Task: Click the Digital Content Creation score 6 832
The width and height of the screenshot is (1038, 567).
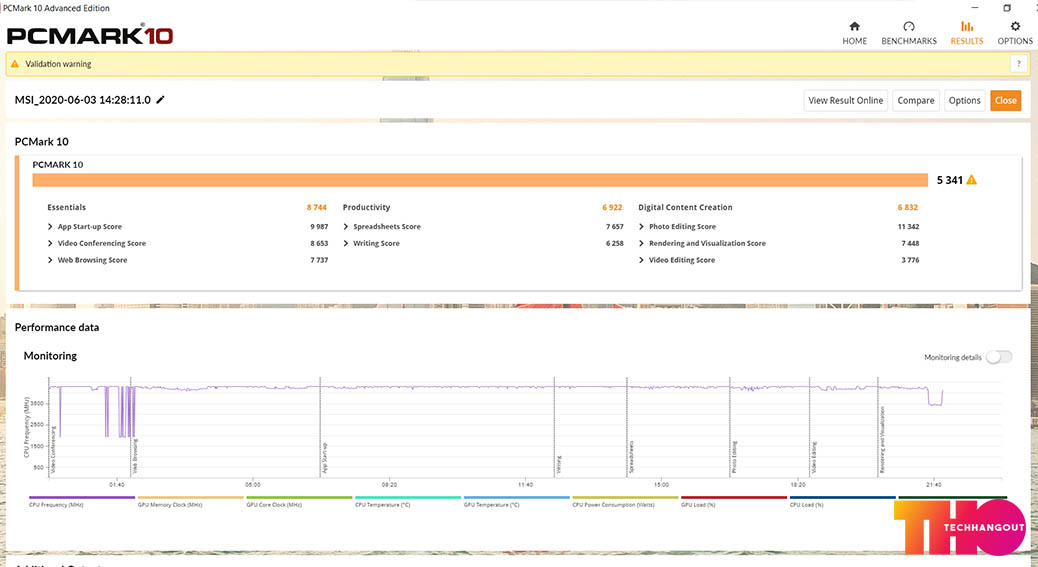Action: pyautogui.click(x=908, y=207)
